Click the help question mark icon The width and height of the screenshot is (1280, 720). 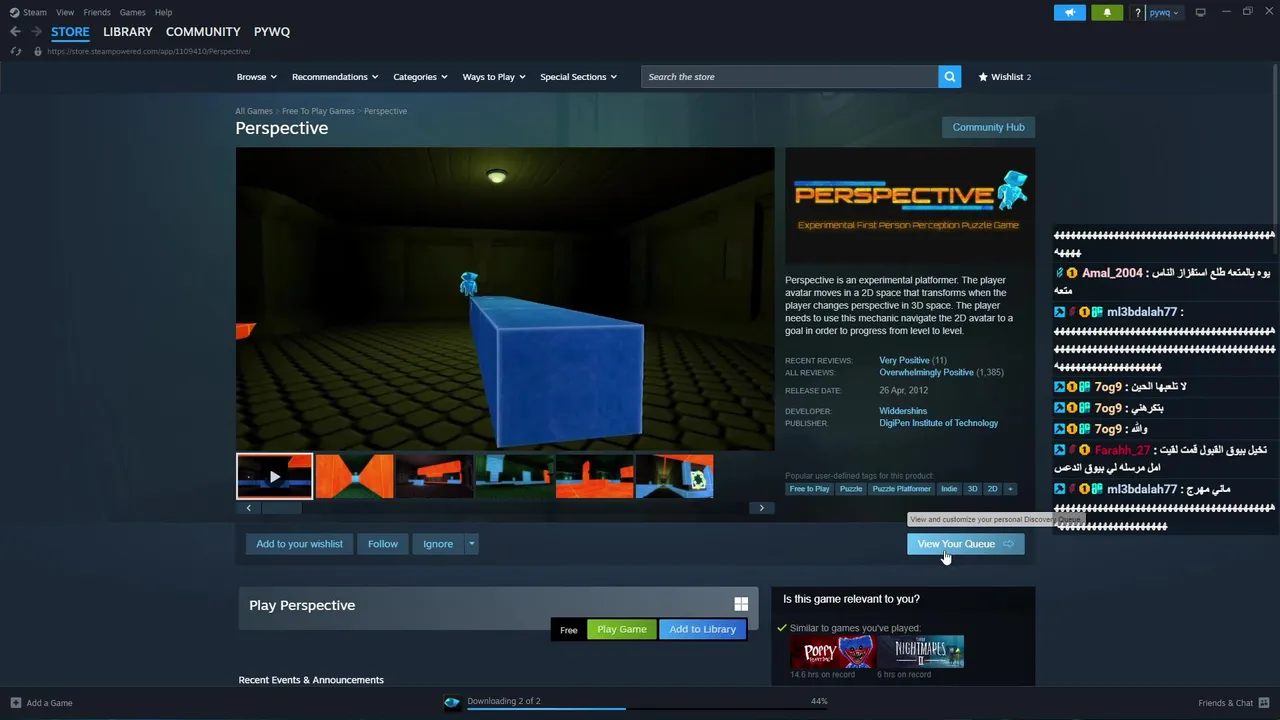click(1137, 12)
